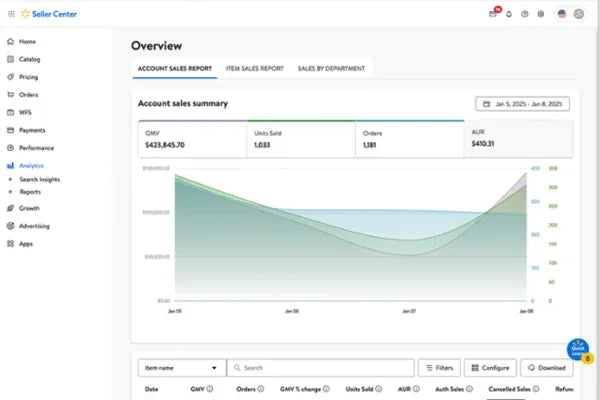Open the Item name dropdown
Image resolution: width=600 pixels, height=400 pixels.
182,368
